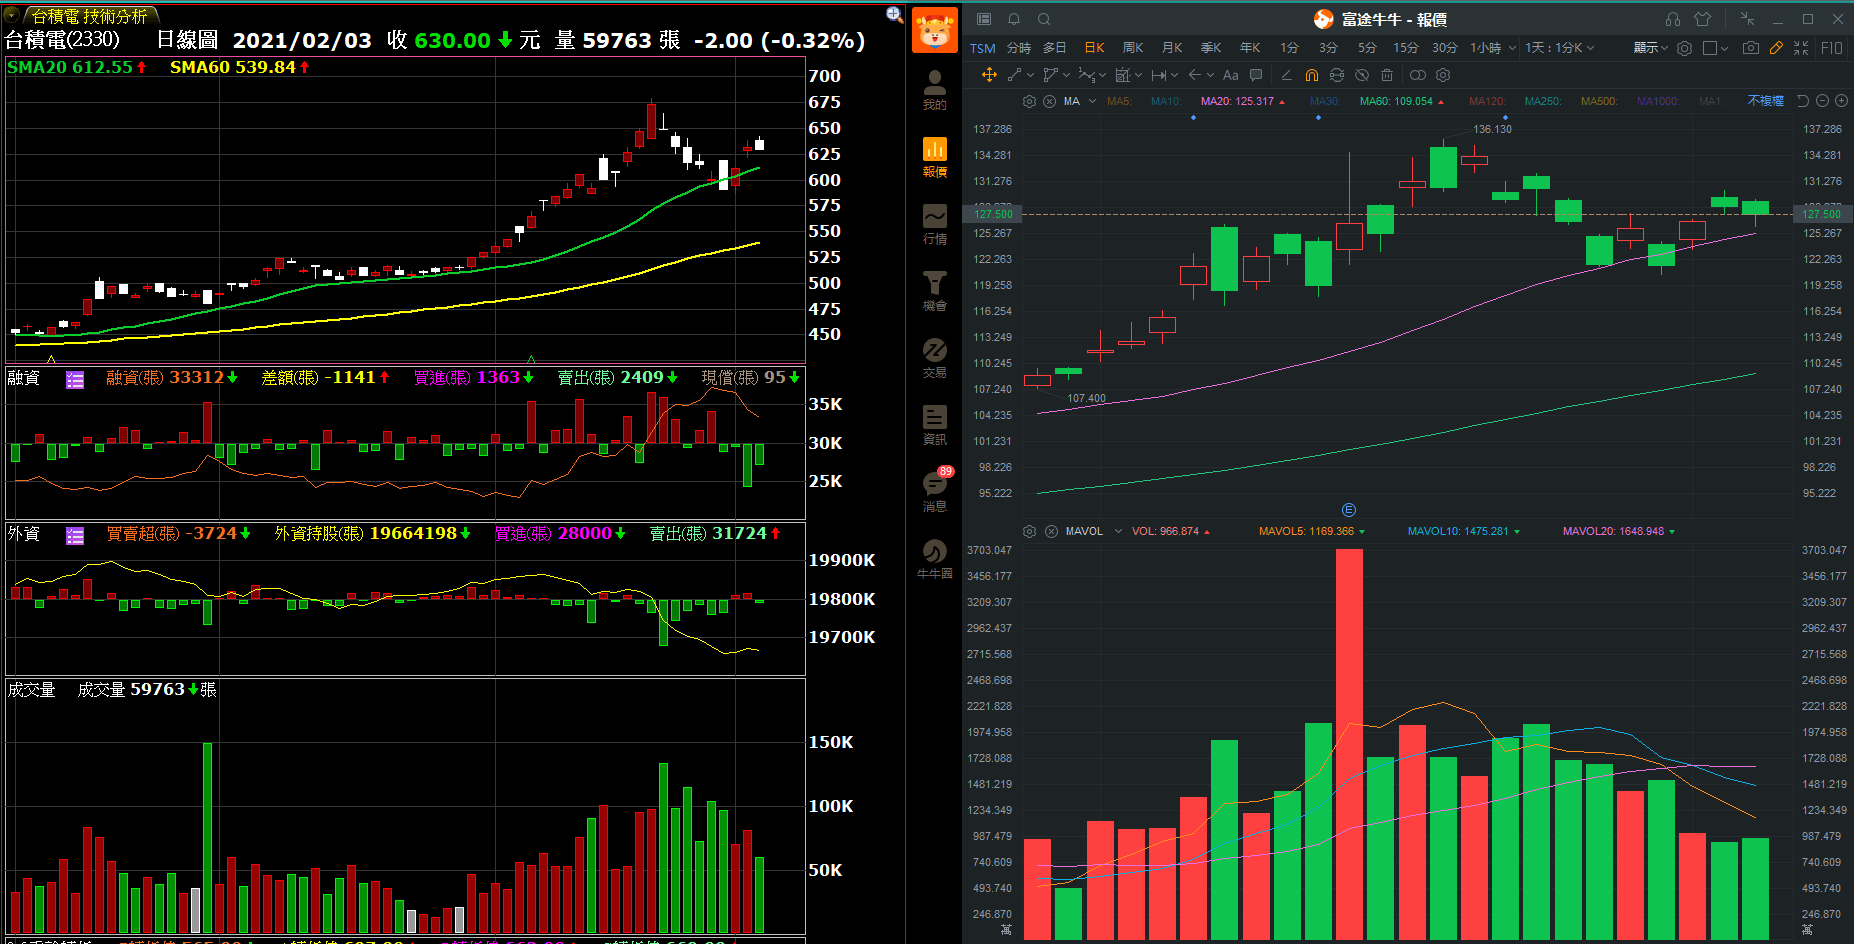The height and width of the screenshot is (944, 1854).
Task: Open chart settings gear beside 顯示
Action: coord(1685,48)
